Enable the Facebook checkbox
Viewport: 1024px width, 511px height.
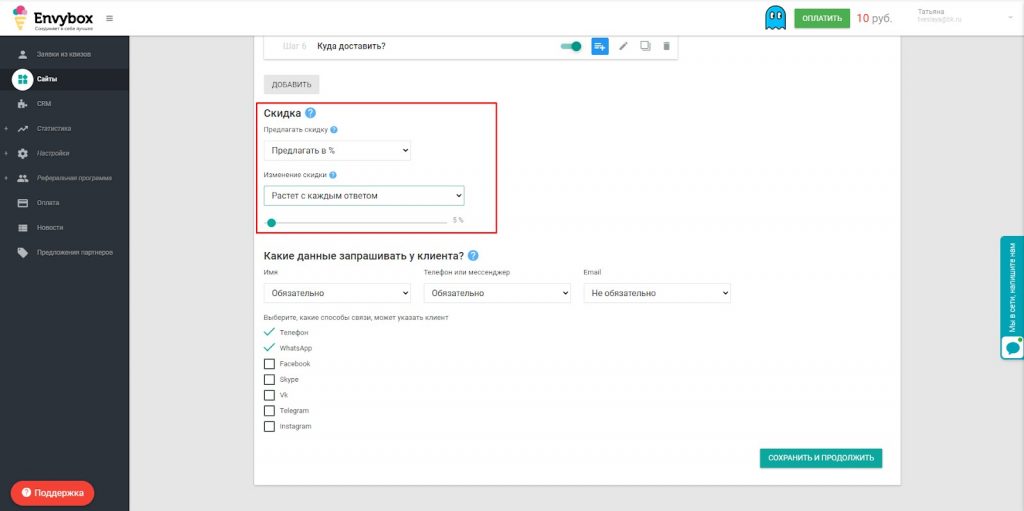coord(269,364)
